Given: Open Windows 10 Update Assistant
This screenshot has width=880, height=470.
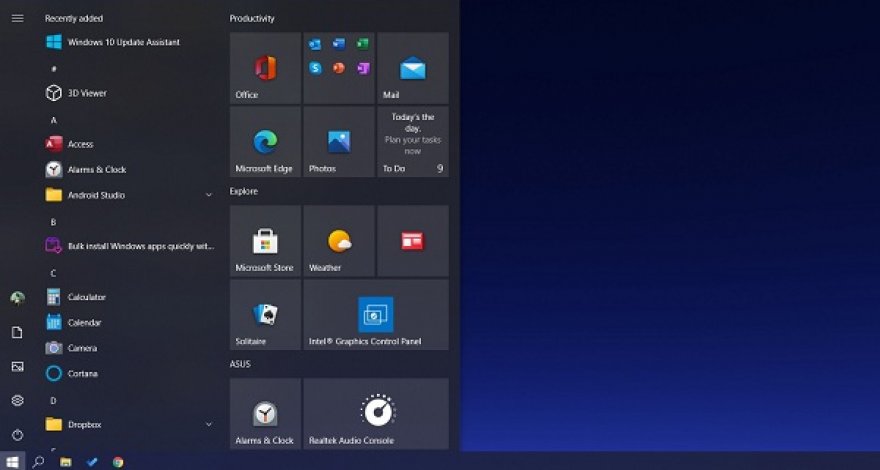Looking at the screenshot, I should (130, 42).
